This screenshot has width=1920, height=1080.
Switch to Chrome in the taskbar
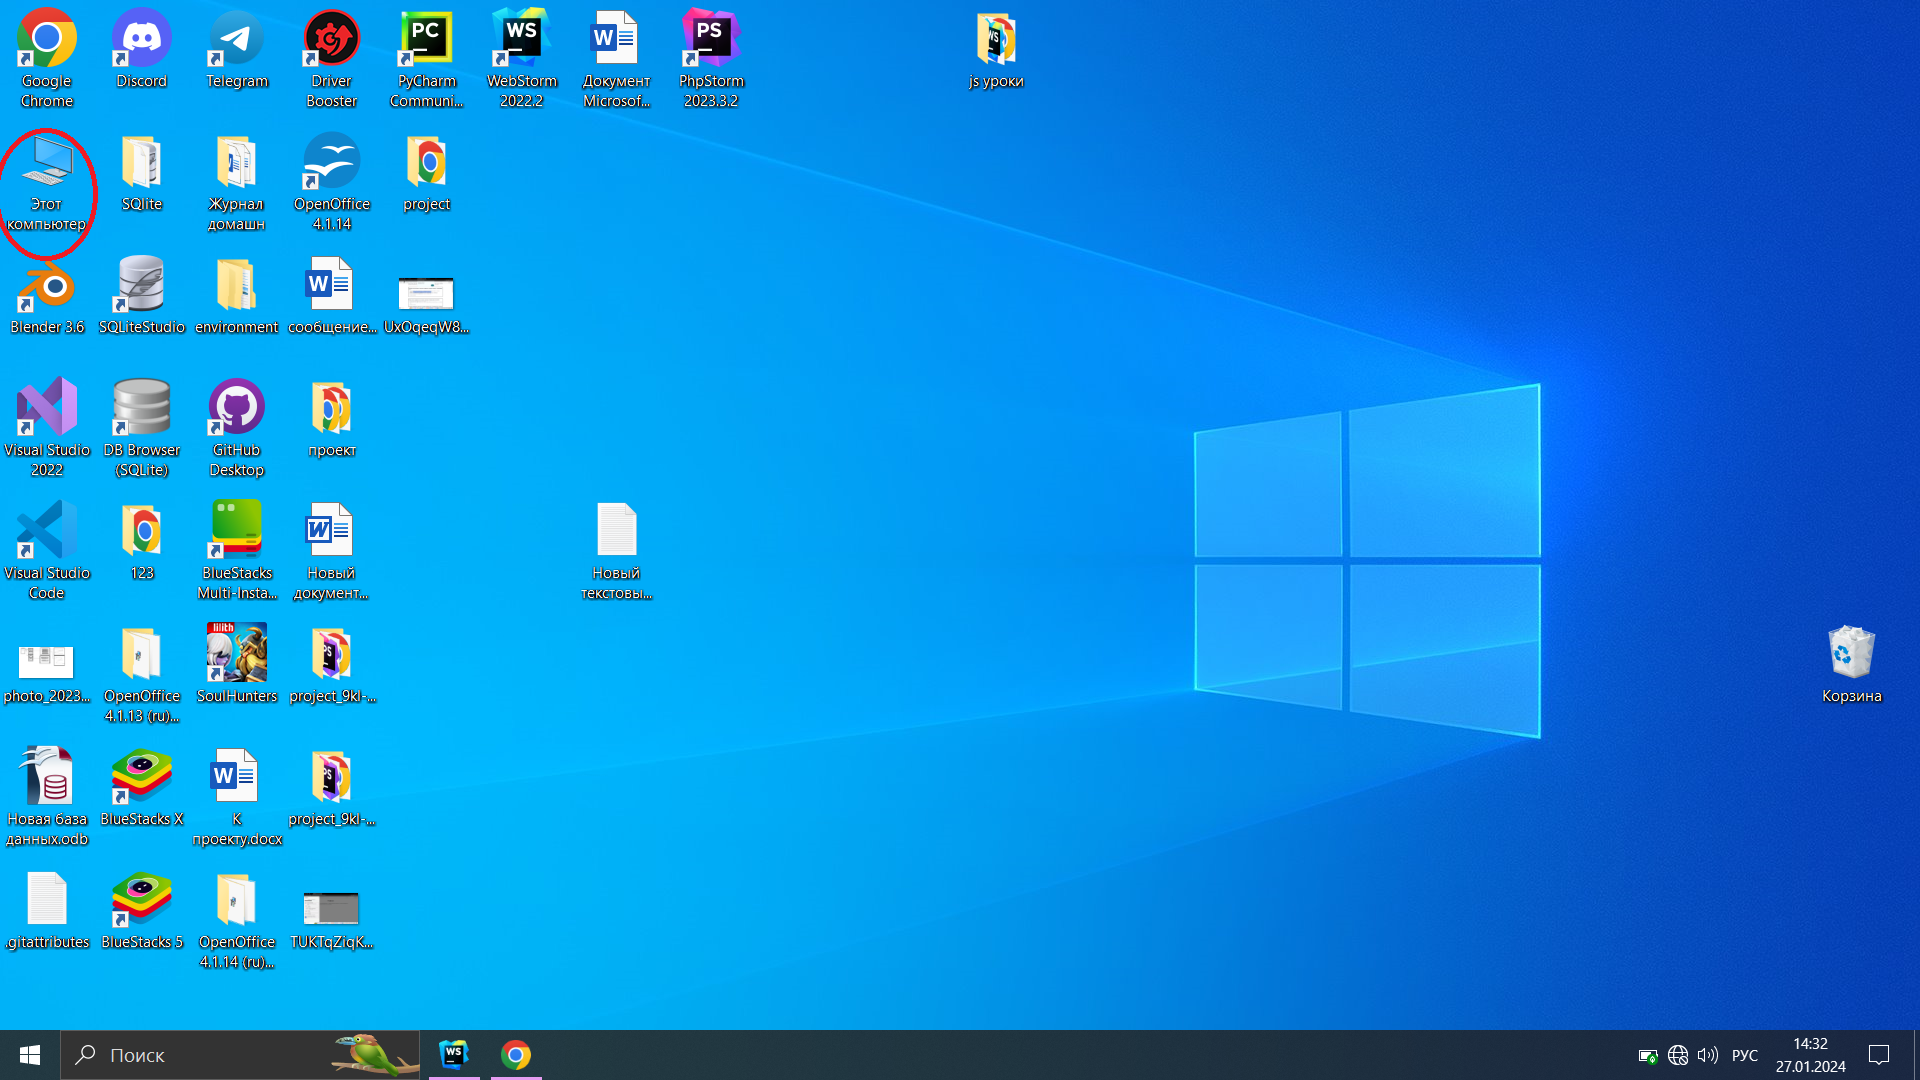tap(516, 1055)
